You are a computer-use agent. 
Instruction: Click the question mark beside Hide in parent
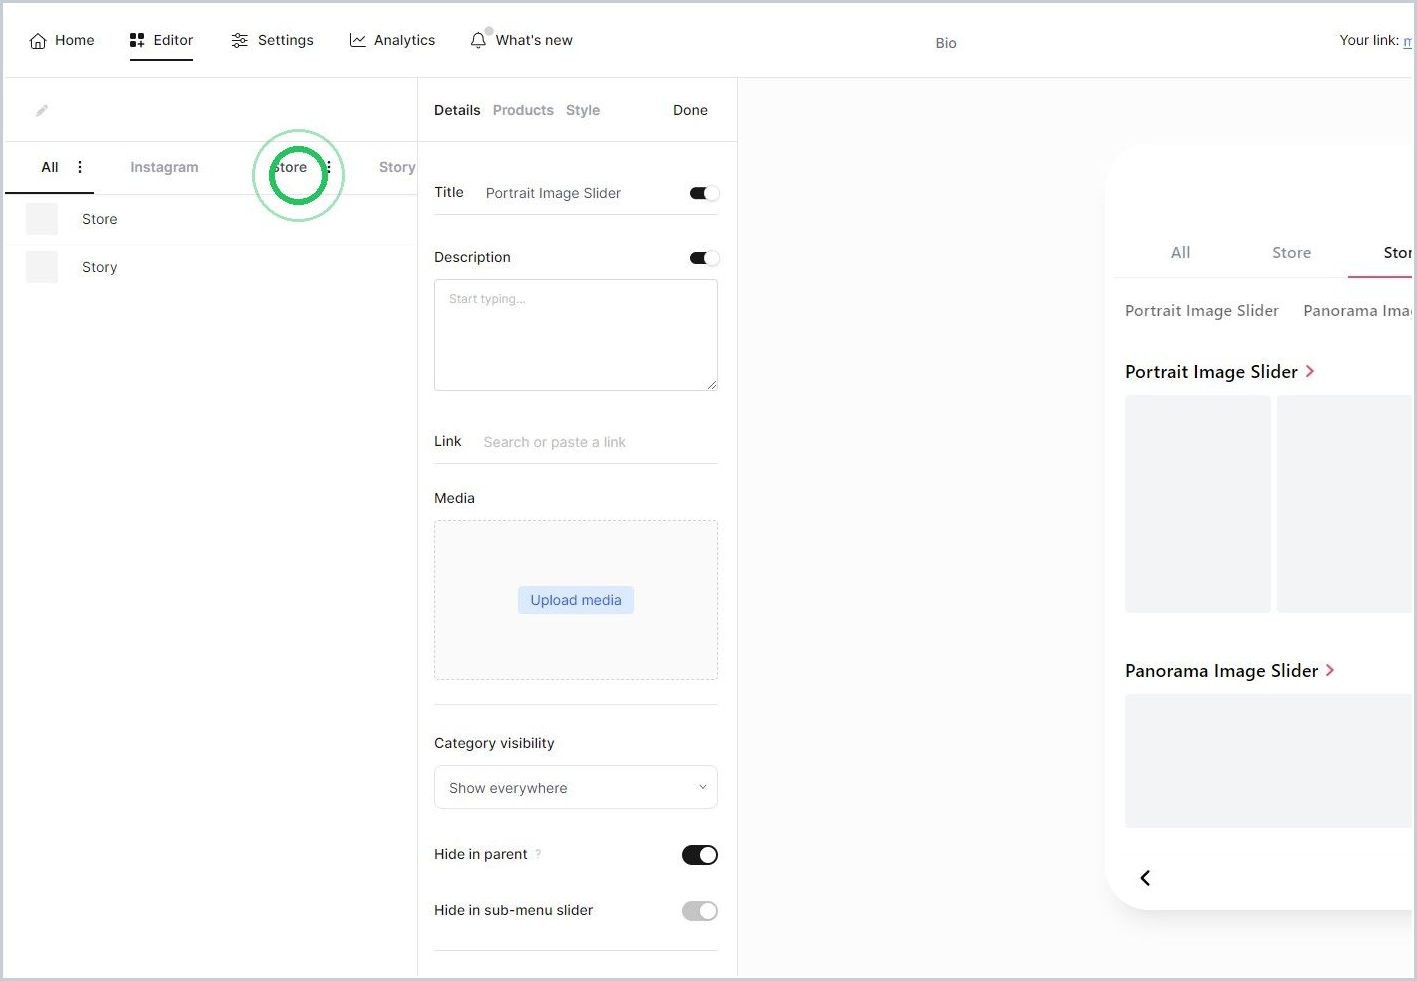tap(538, 854)
